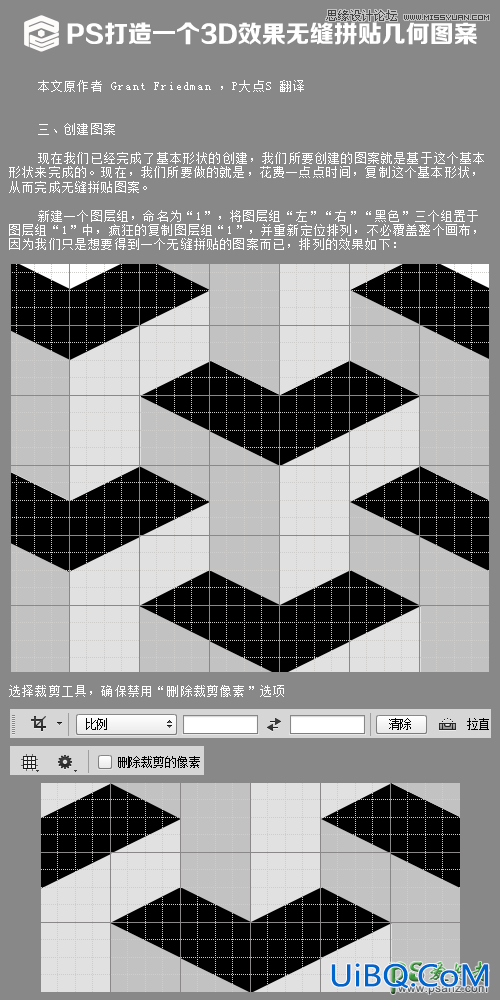Select the Crop tool icon in the options bar
The image size is (500, 1000).
pos(38,724)
